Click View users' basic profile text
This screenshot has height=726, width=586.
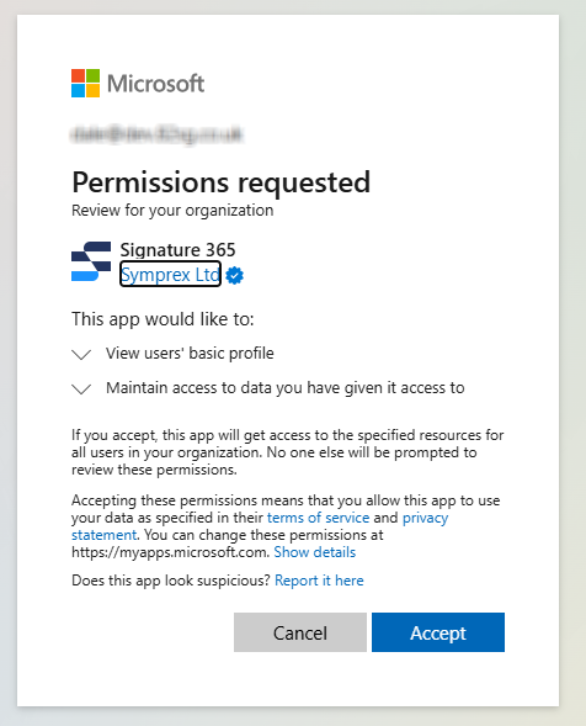coord(190,353)
